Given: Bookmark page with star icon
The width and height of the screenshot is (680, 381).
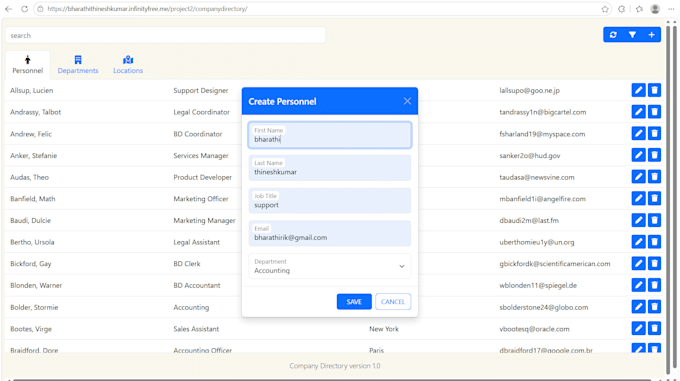Looking at the screenshot, I should point(605,9).
